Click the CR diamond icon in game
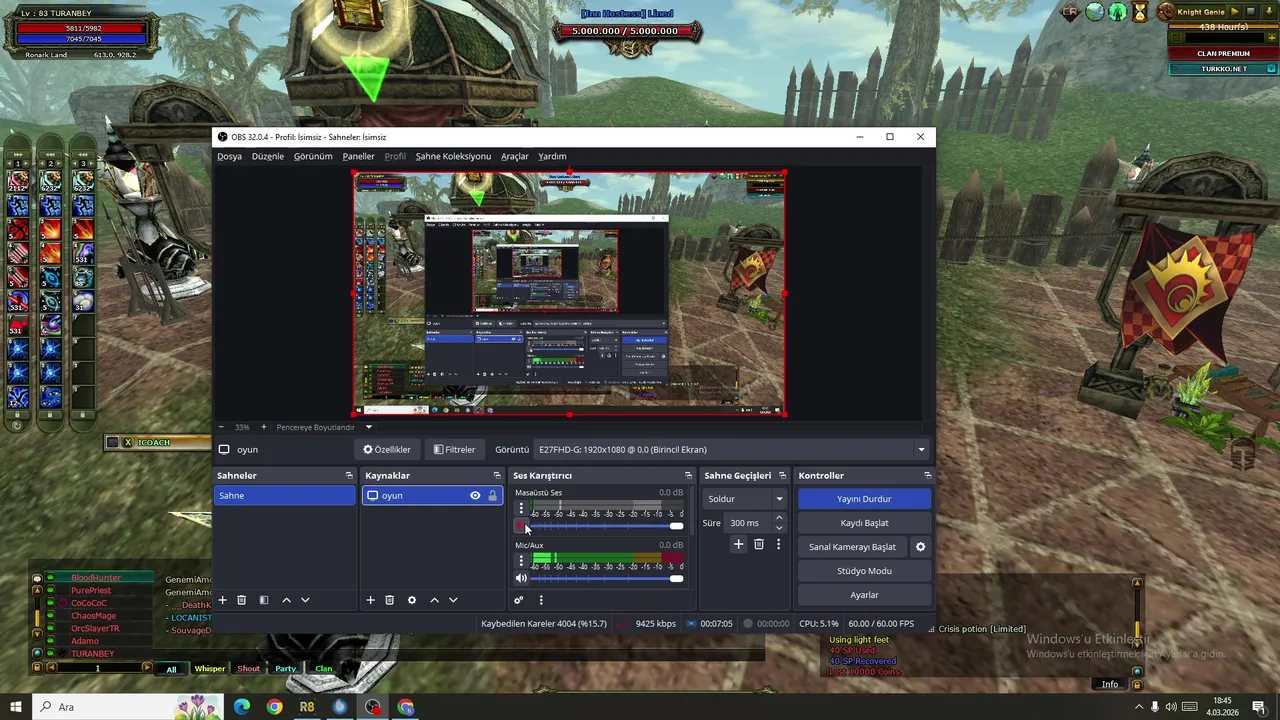This screenshot has width=1280, height=720. coord(1070,12)
